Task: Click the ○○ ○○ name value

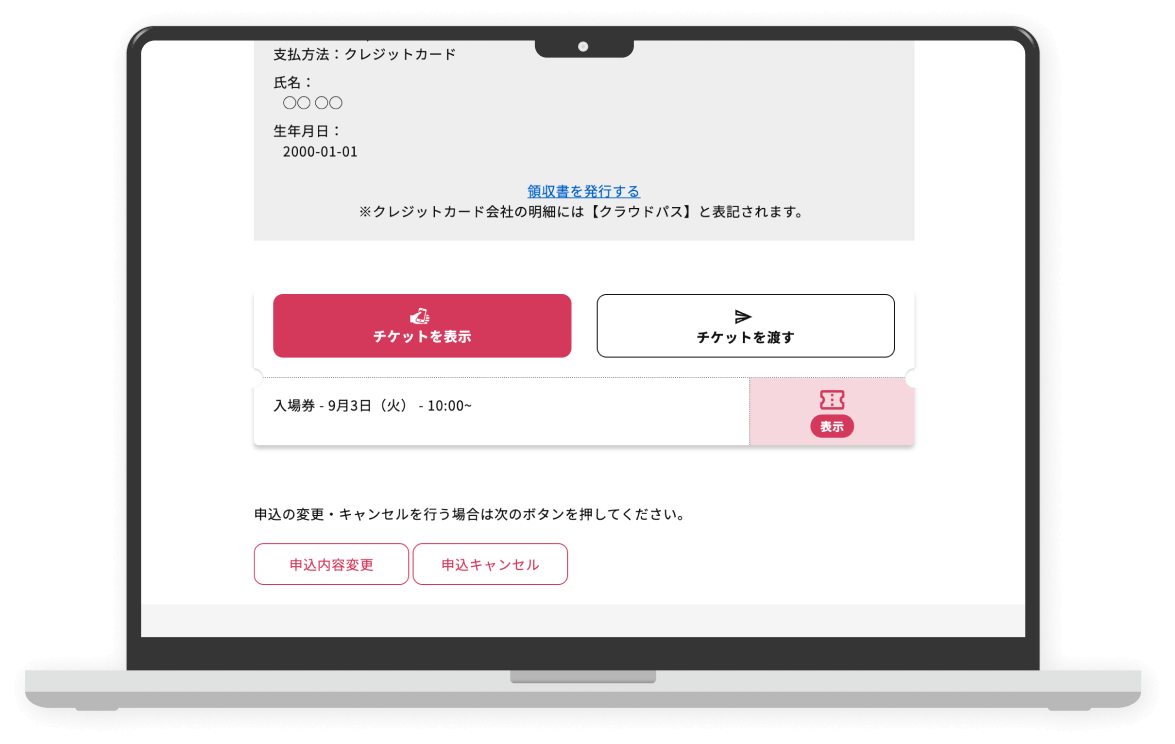Action: [x=312, y=103]
